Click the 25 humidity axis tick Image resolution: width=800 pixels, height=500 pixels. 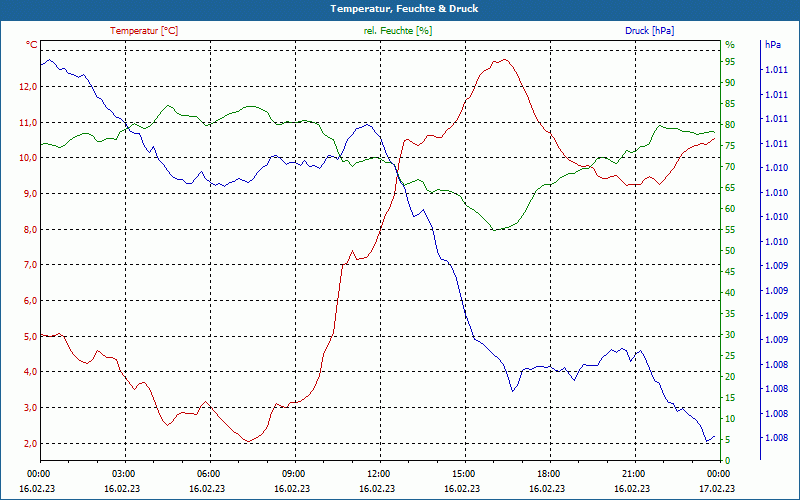pos(730,356)
